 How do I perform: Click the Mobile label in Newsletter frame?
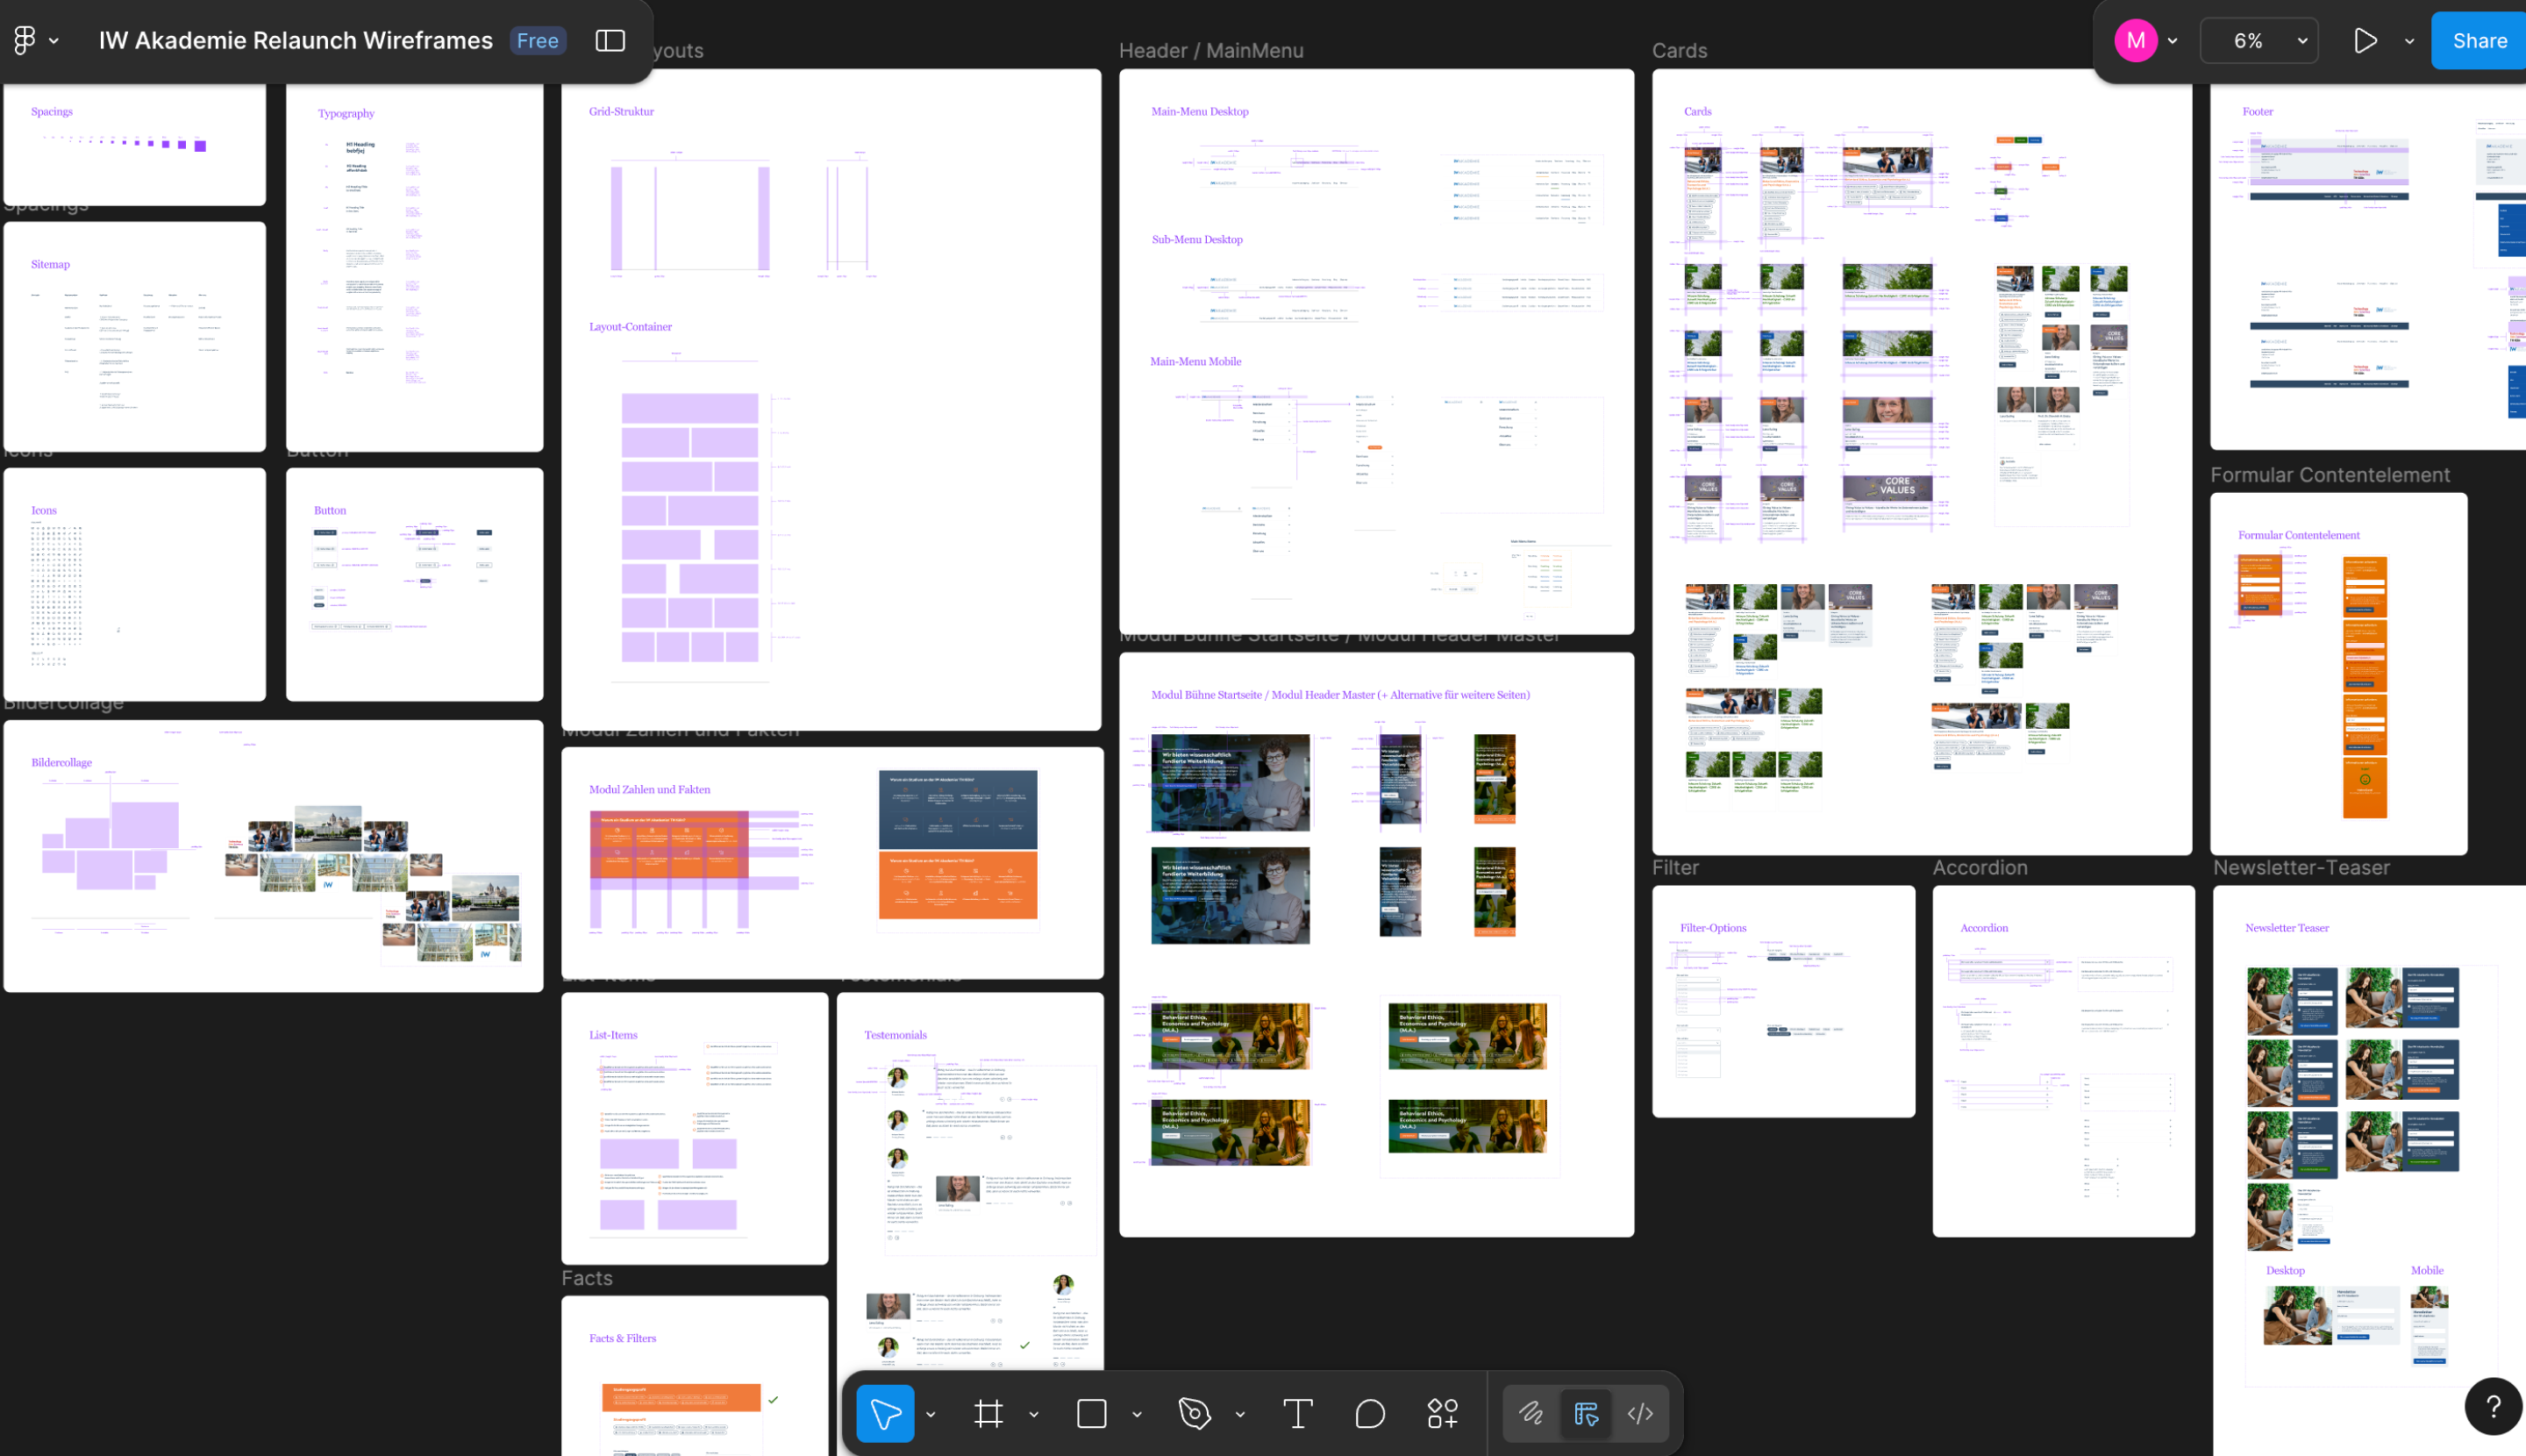point(2427,1270)
